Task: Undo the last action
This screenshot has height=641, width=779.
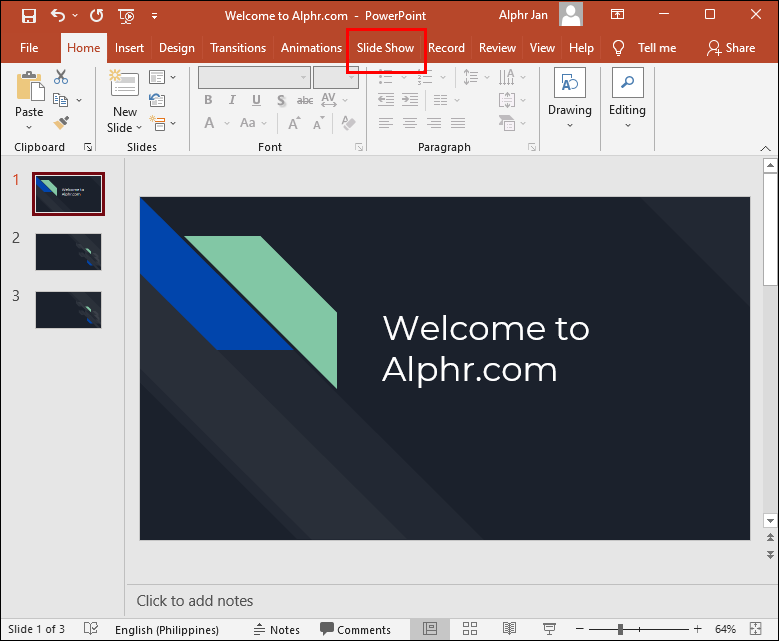Action: (x=58, y=16)
